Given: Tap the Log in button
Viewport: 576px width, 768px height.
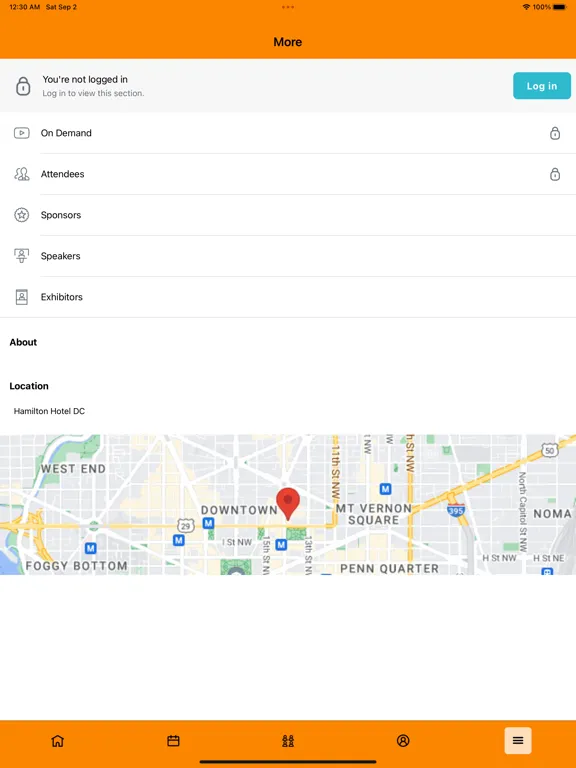Looking at the screenshot, I should click(542, 86).
